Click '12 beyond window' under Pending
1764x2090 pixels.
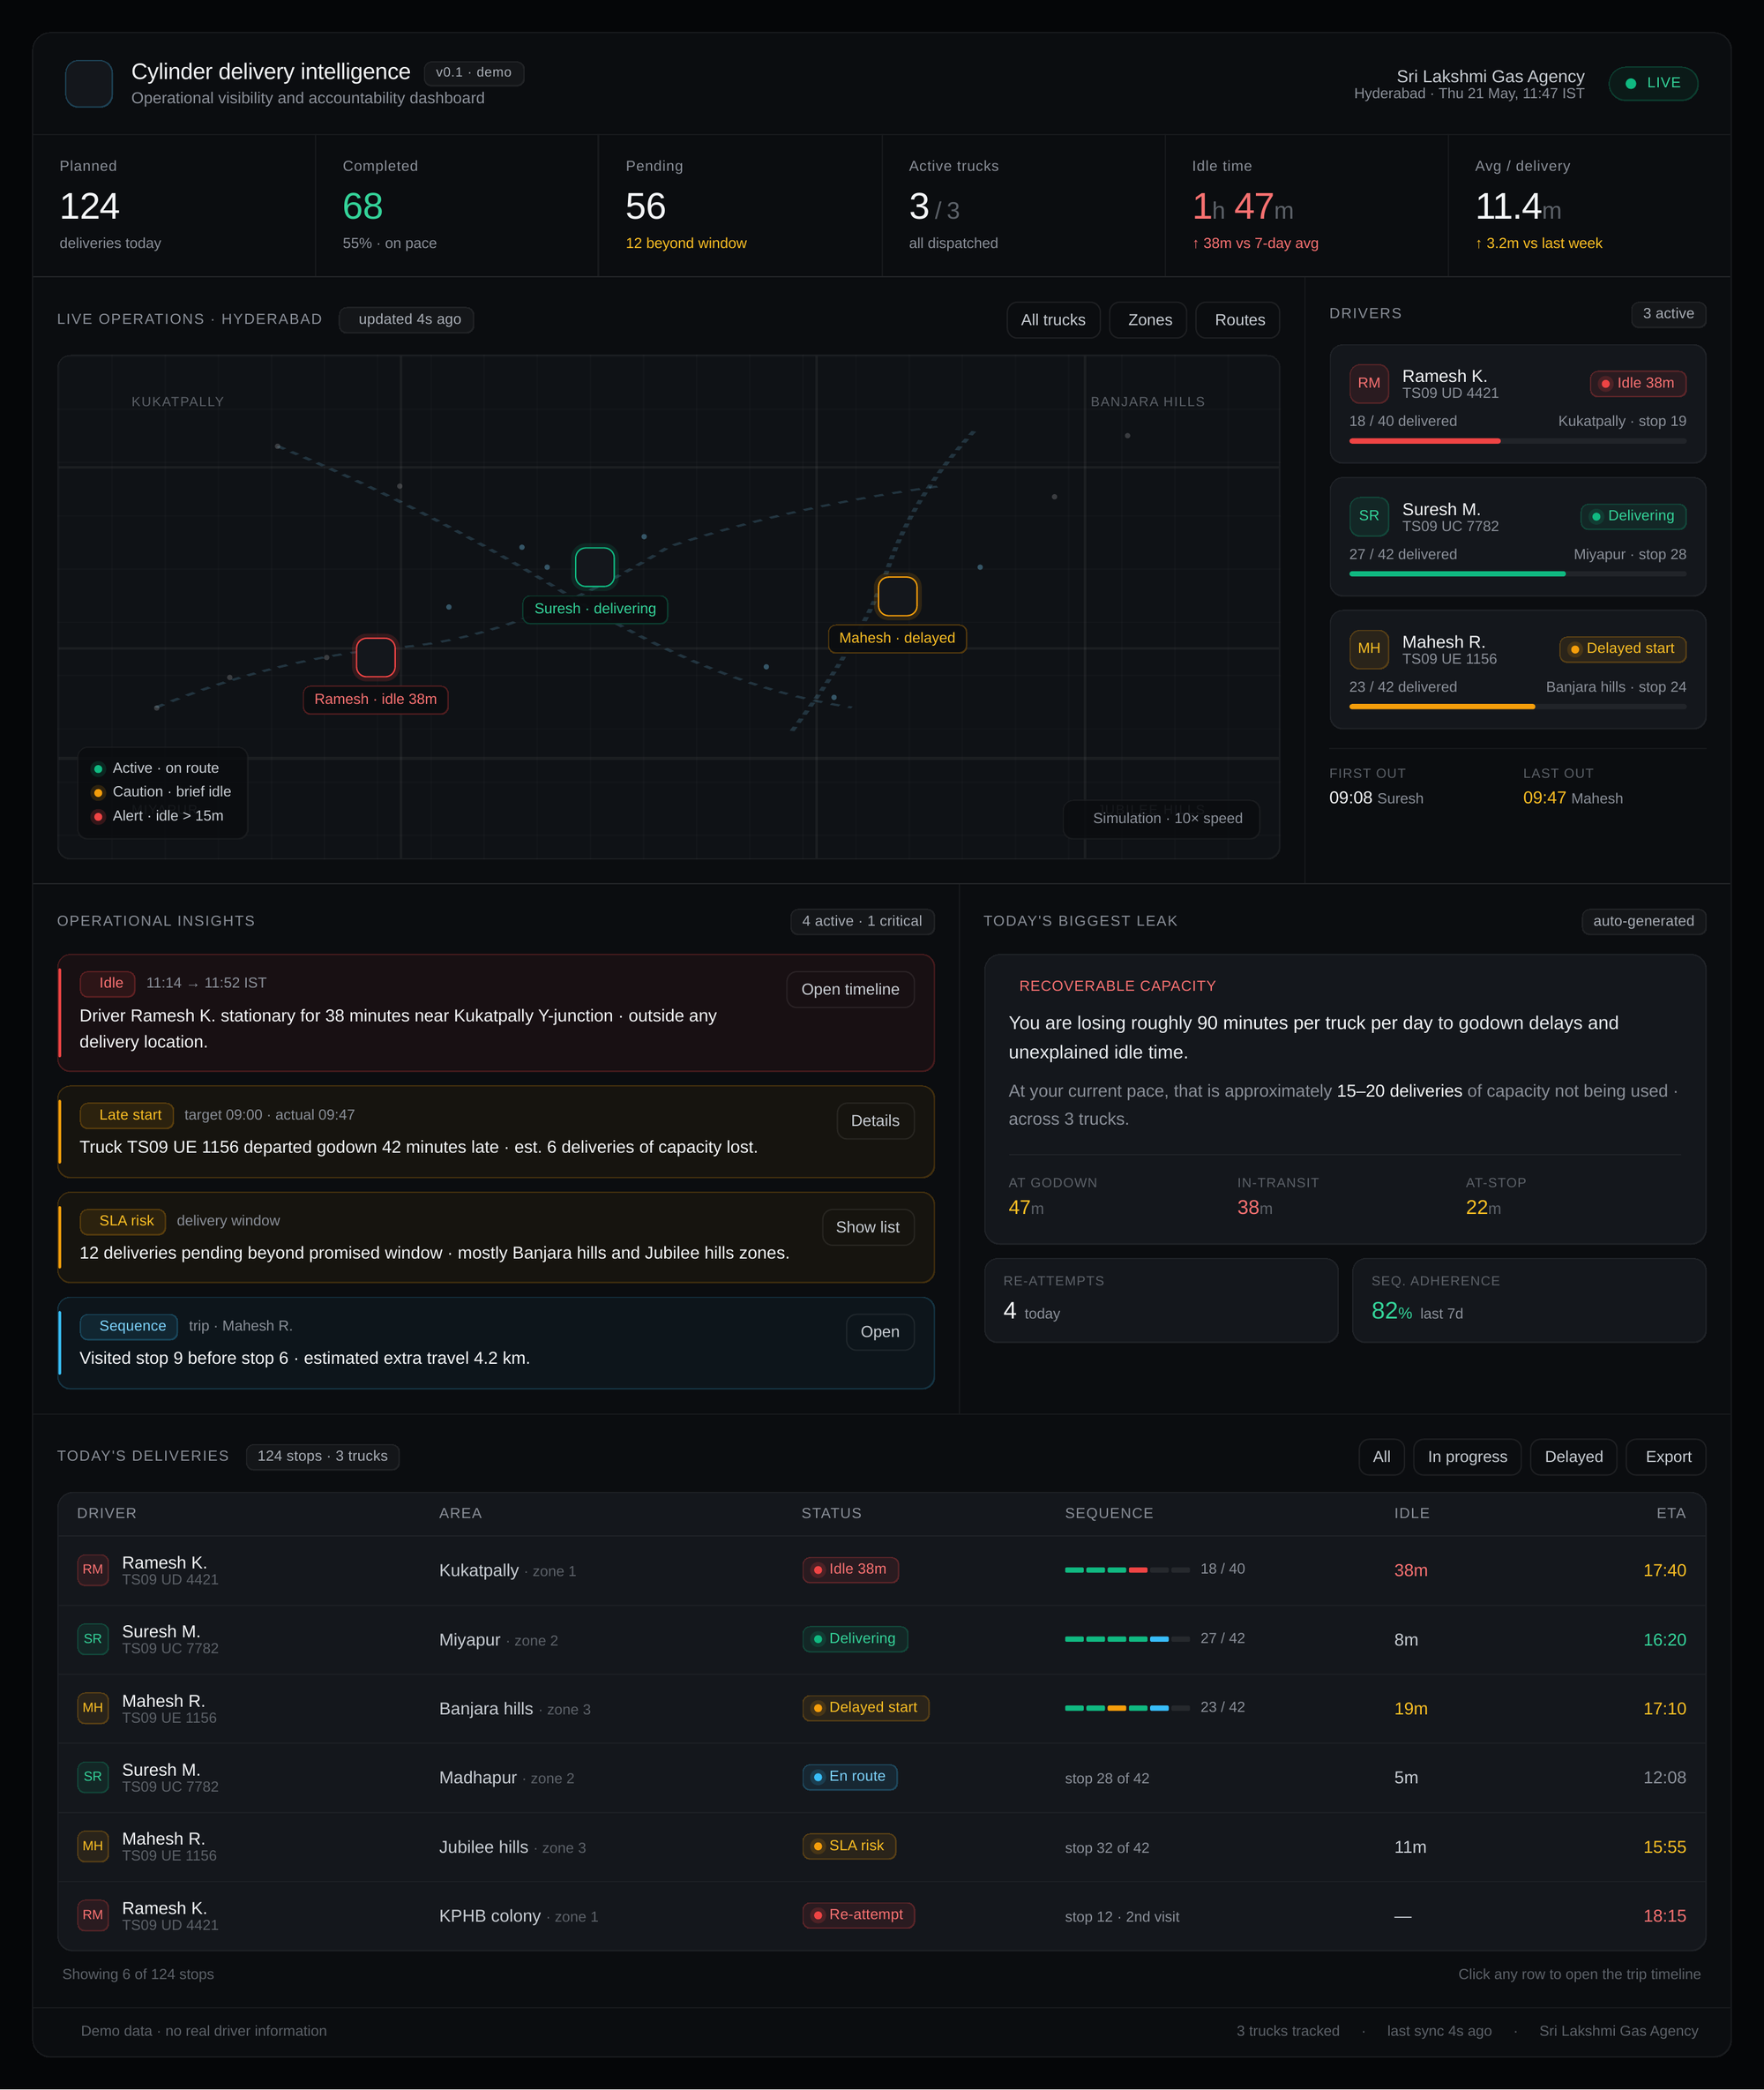686,243
